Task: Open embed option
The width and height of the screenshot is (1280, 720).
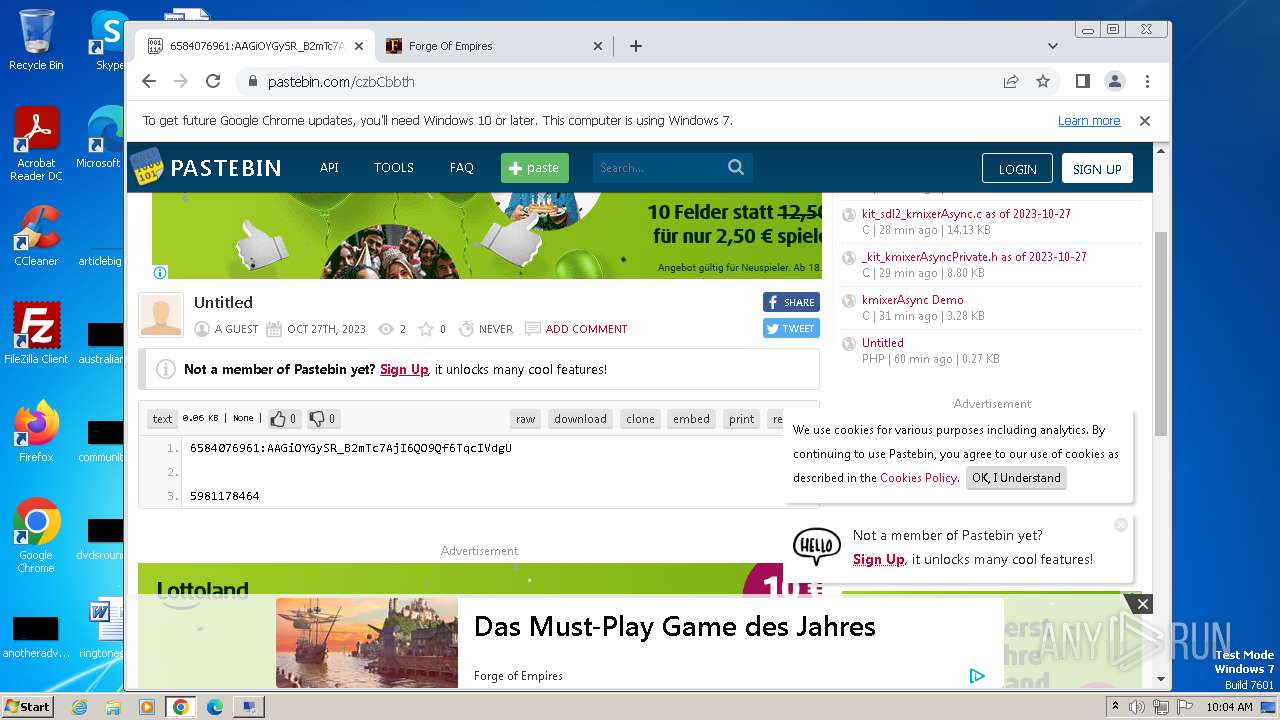Action: (691, 419)
